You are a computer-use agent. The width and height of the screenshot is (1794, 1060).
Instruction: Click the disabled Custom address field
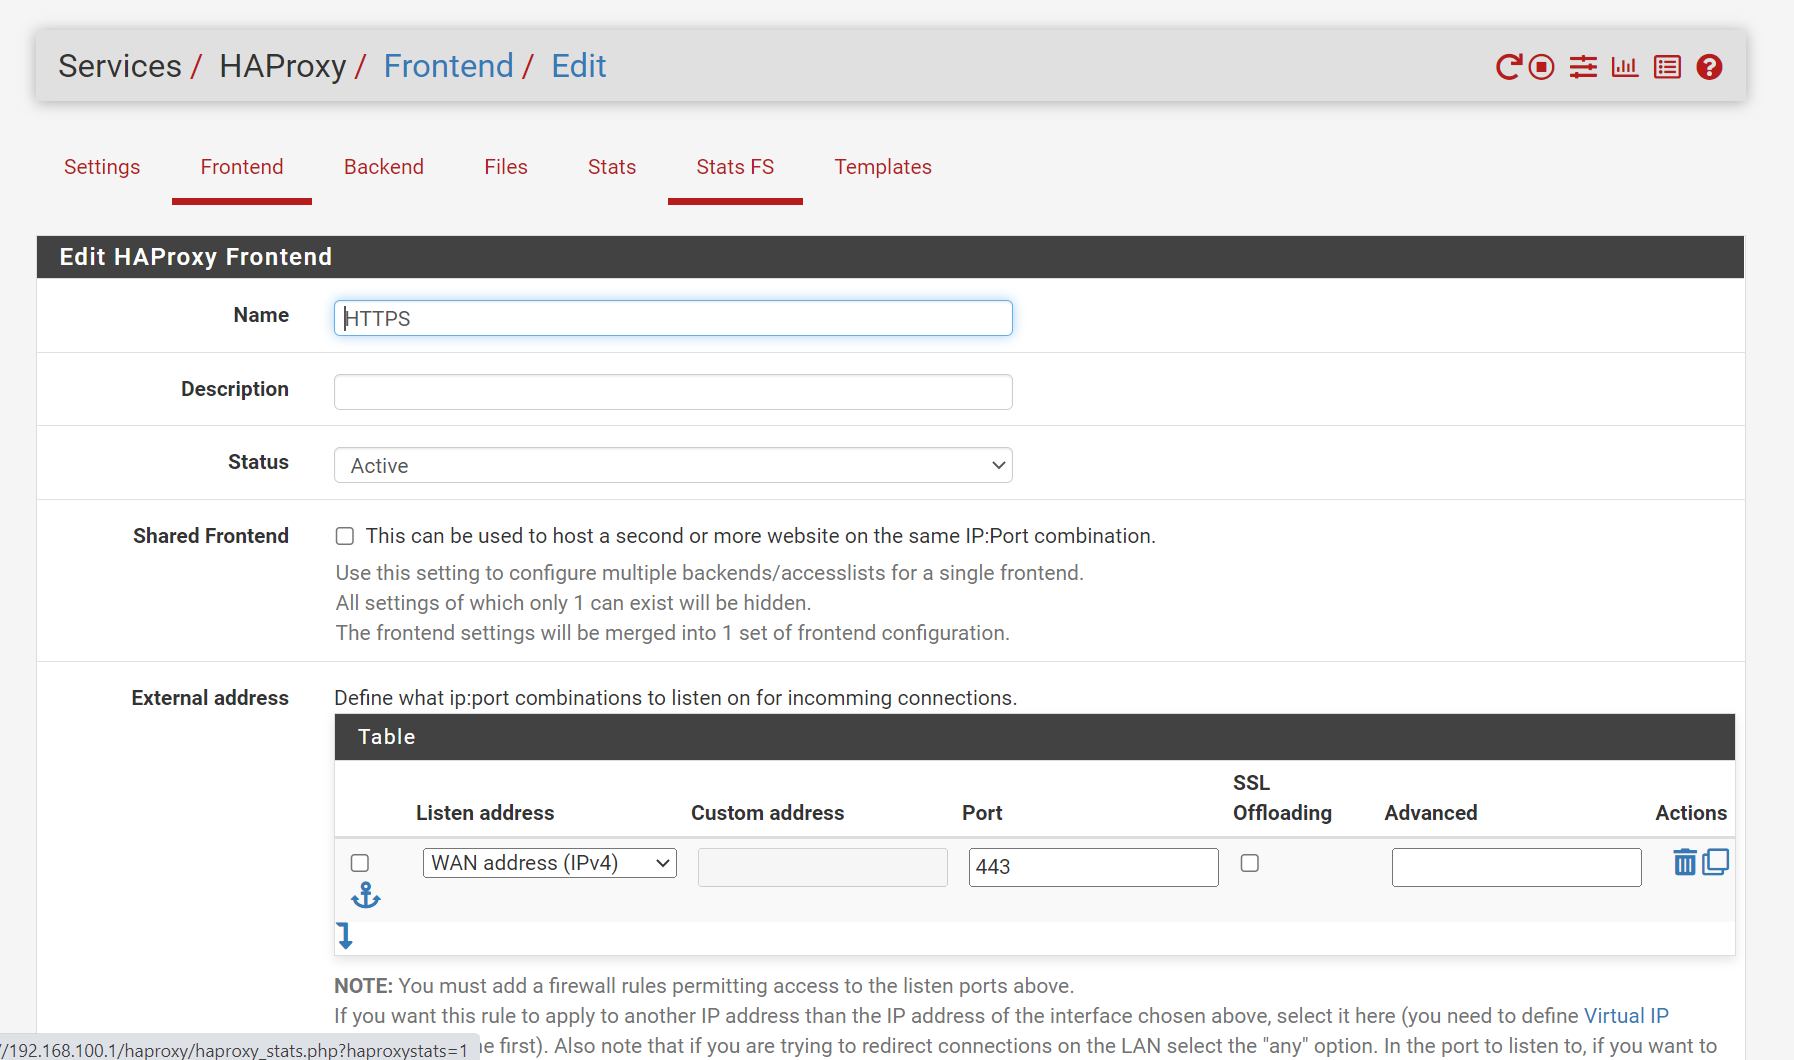[x=822, y=867]
